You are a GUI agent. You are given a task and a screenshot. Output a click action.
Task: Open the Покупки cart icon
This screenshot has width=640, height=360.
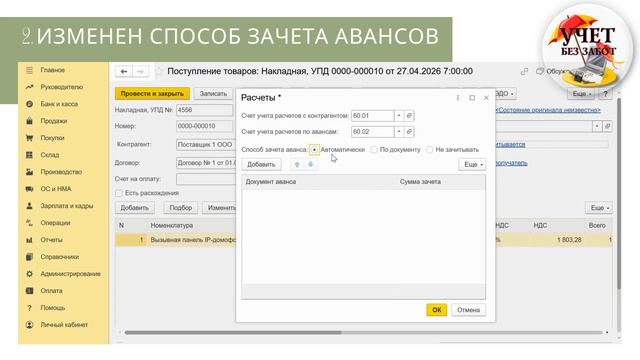coord(29,138)
